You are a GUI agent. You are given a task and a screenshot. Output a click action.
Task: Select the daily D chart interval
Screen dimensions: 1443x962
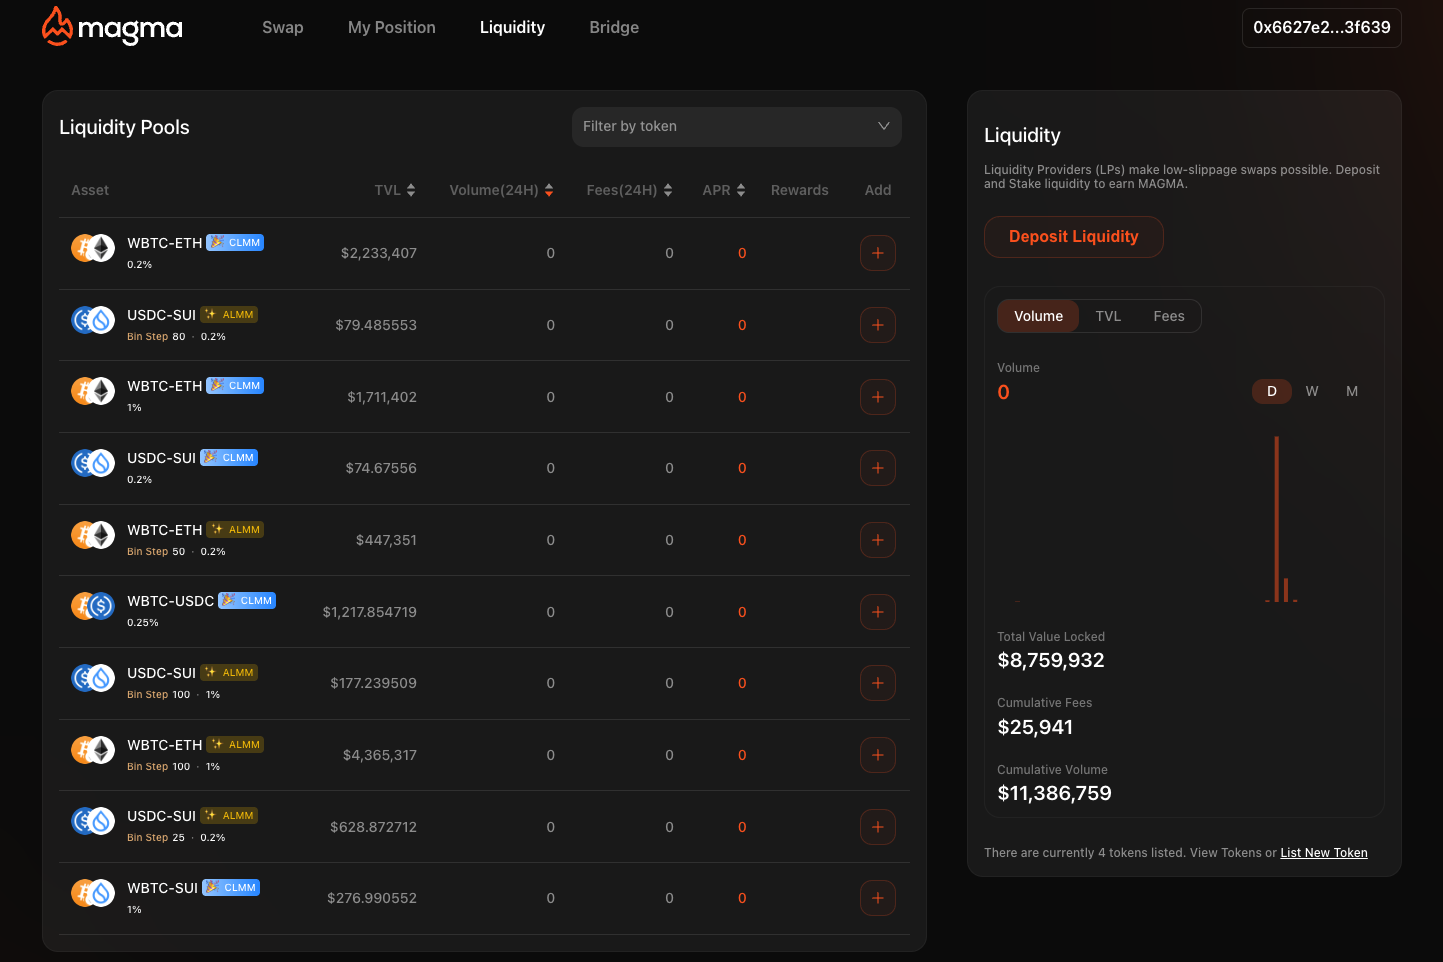tap(1271, 391)
